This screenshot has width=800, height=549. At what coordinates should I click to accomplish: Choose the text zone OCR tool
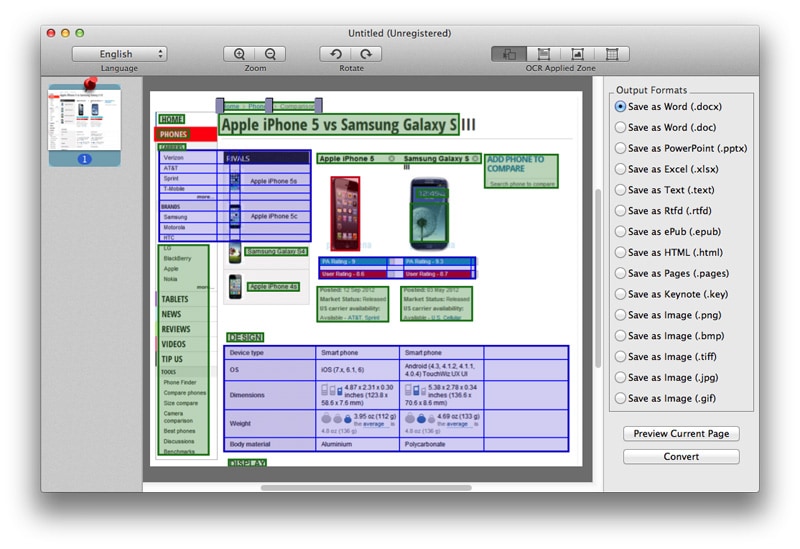[x=544, y=54]
